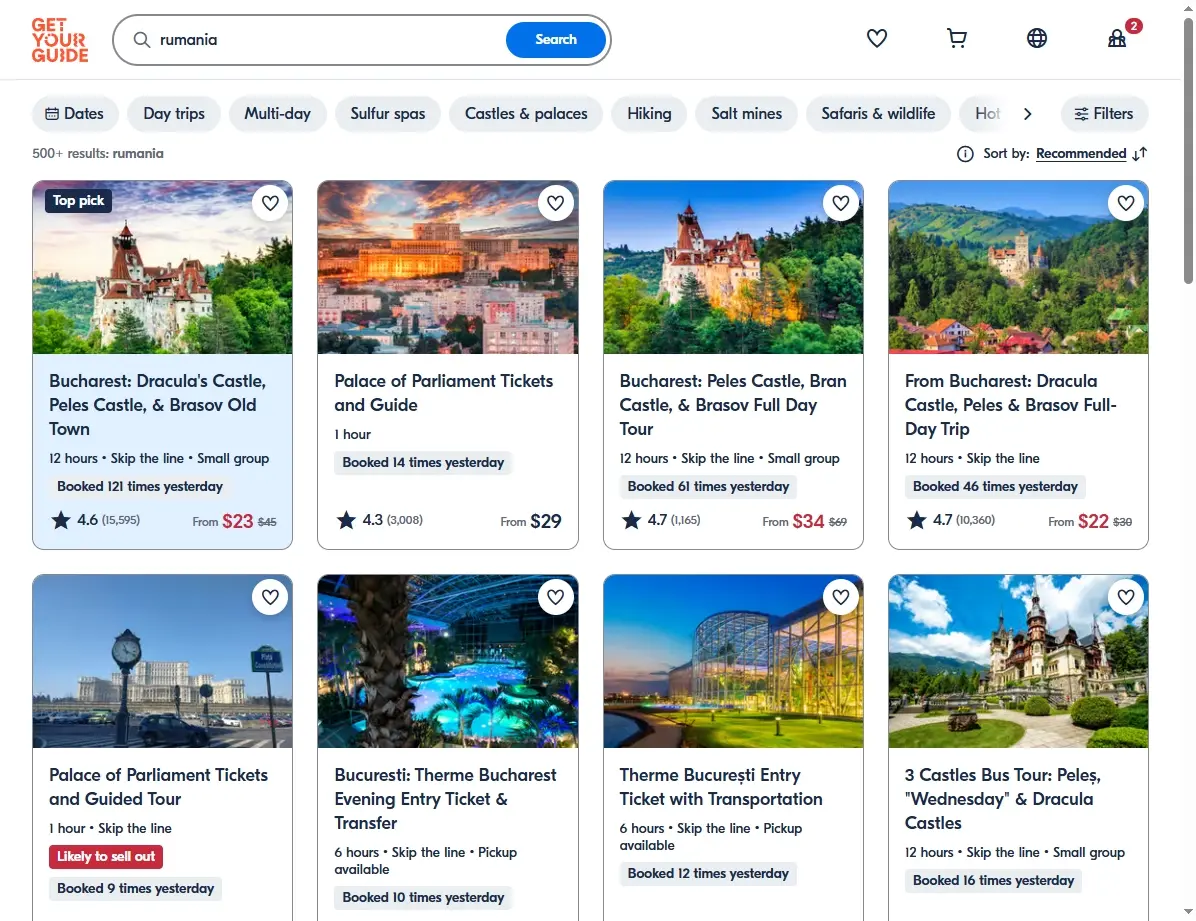The image size is (1196, 921).
Task: Click the Therme glass building image
Action: click(x=733, y=661)
